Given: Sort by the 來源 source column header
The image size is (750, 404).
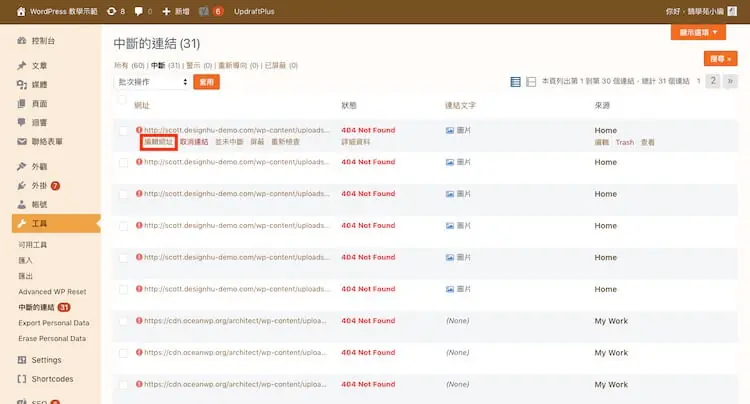Looking at the screenshot, I should point(602,105).
